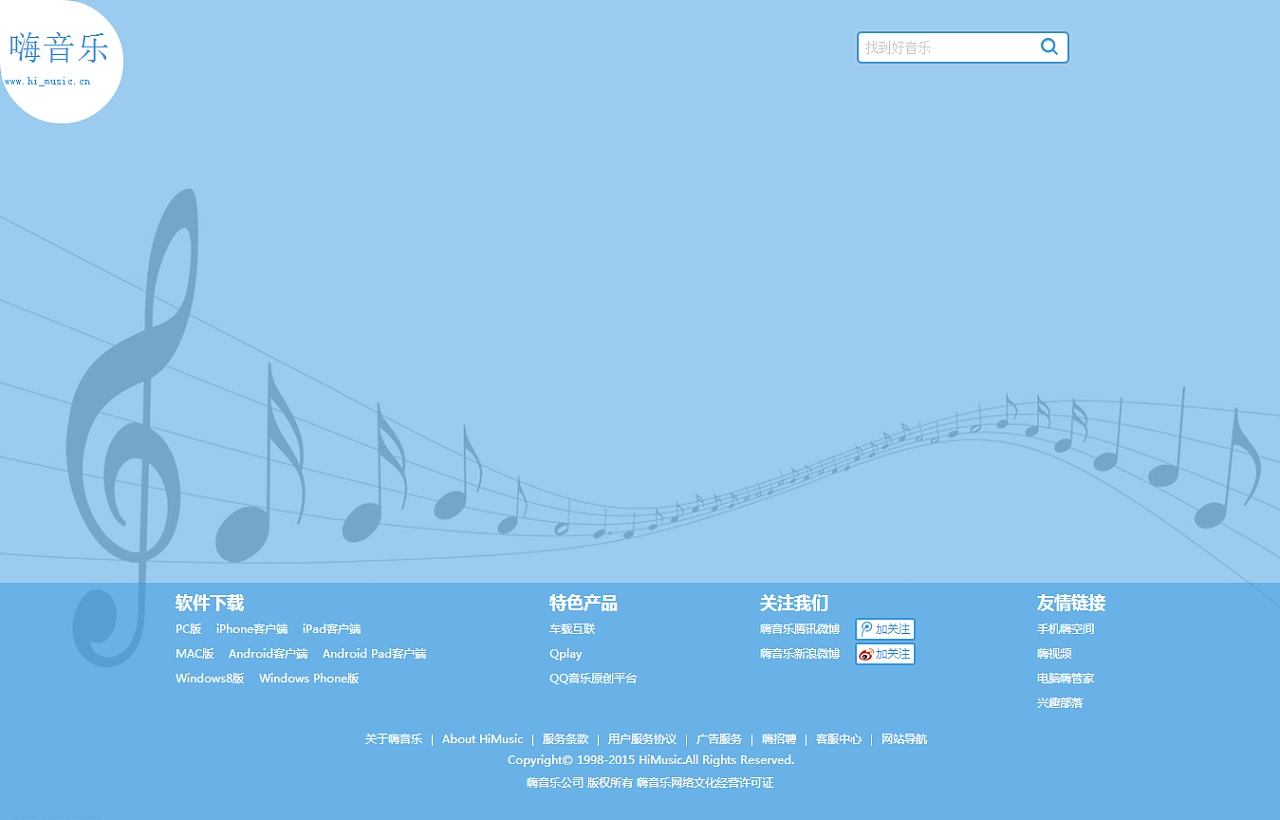1280x820 pixels.
Task: Open the PC版 download link
Action: (x=189, y=629)
